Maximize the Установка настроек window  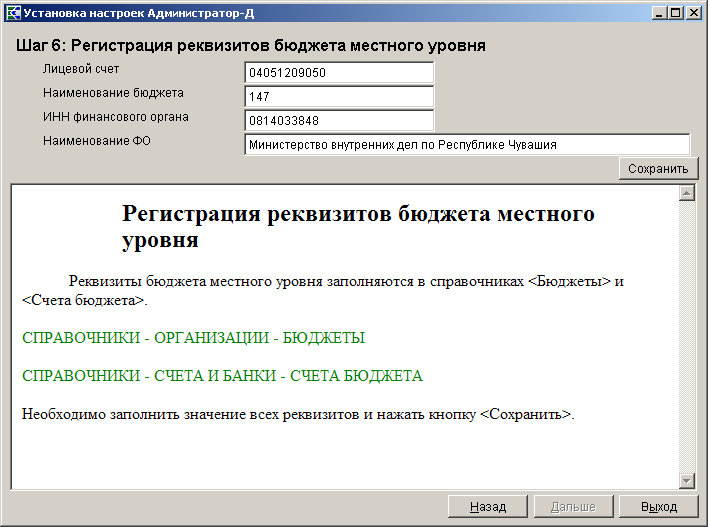676,13
